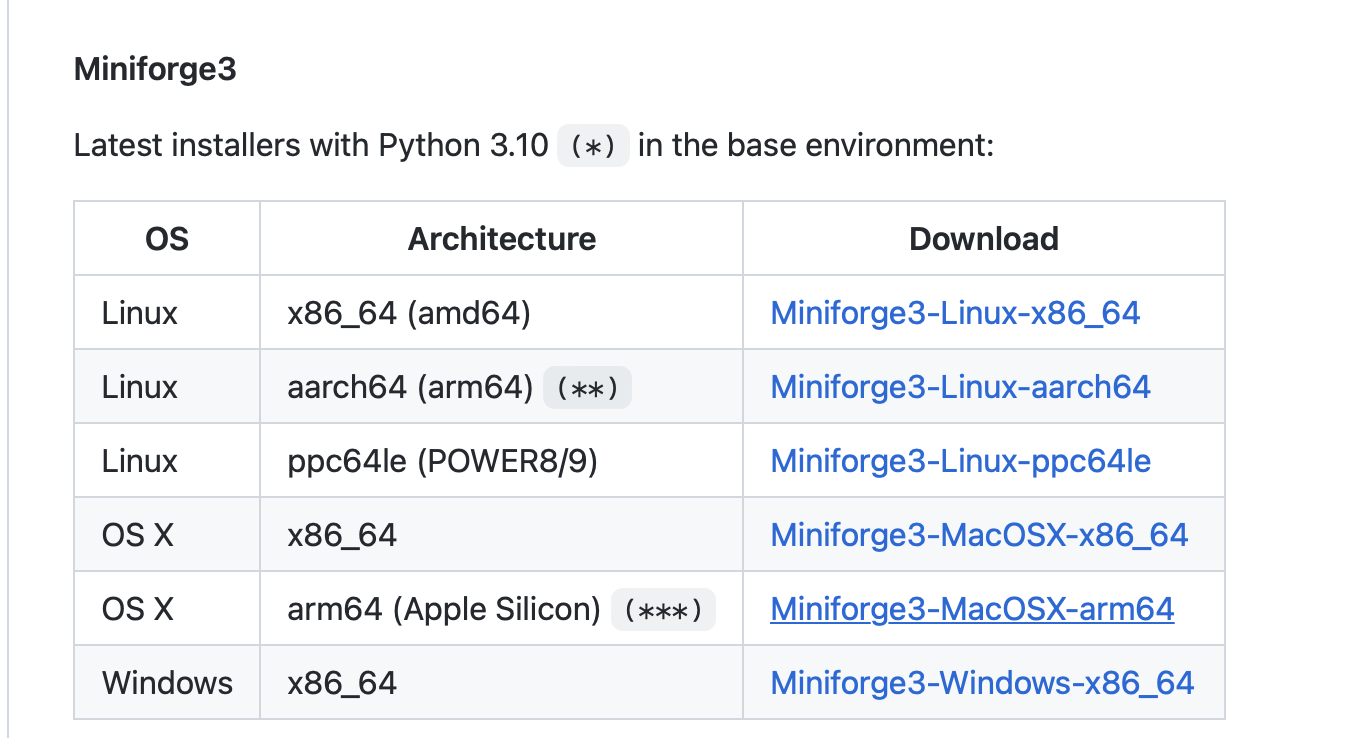Click the x86_64 architecture cell in Windows row
Viewport: 1372px width, 738px height.
pos(342,683)
